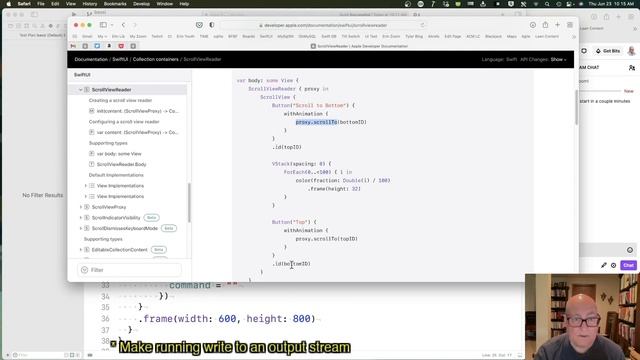This screenshot has height=360, width=640.
Task: Click settings gear icon beside Chat button
Action: (613, 265)
